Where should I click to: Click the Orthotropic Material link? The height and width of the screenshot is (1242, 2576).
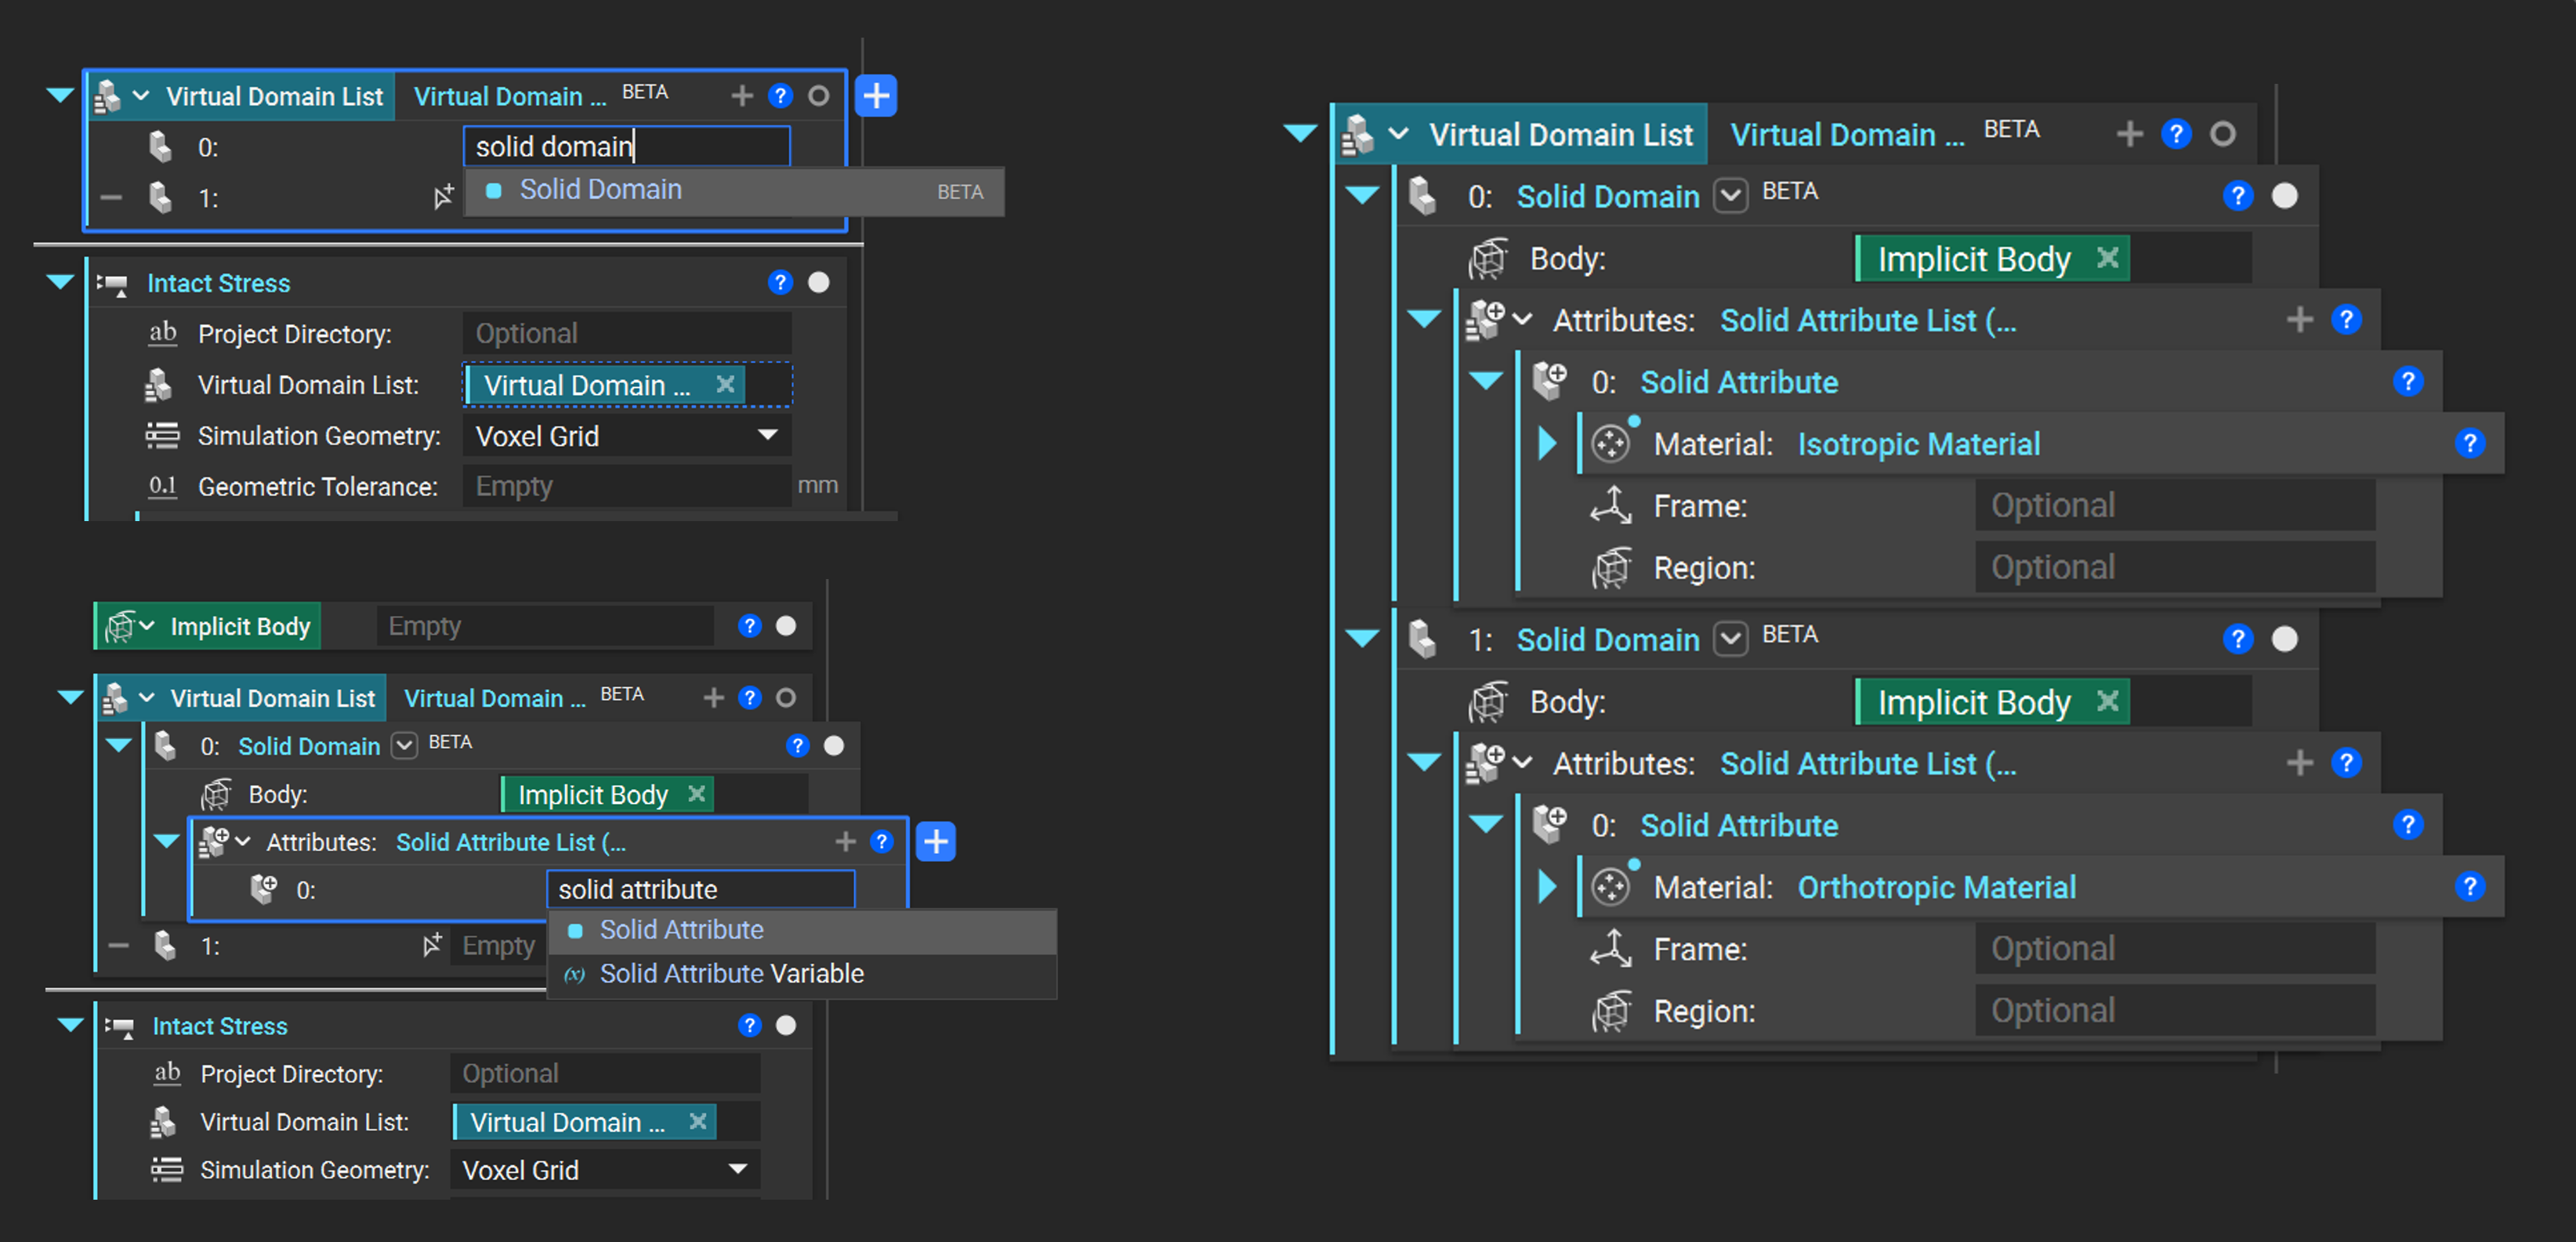[1936, 887]
